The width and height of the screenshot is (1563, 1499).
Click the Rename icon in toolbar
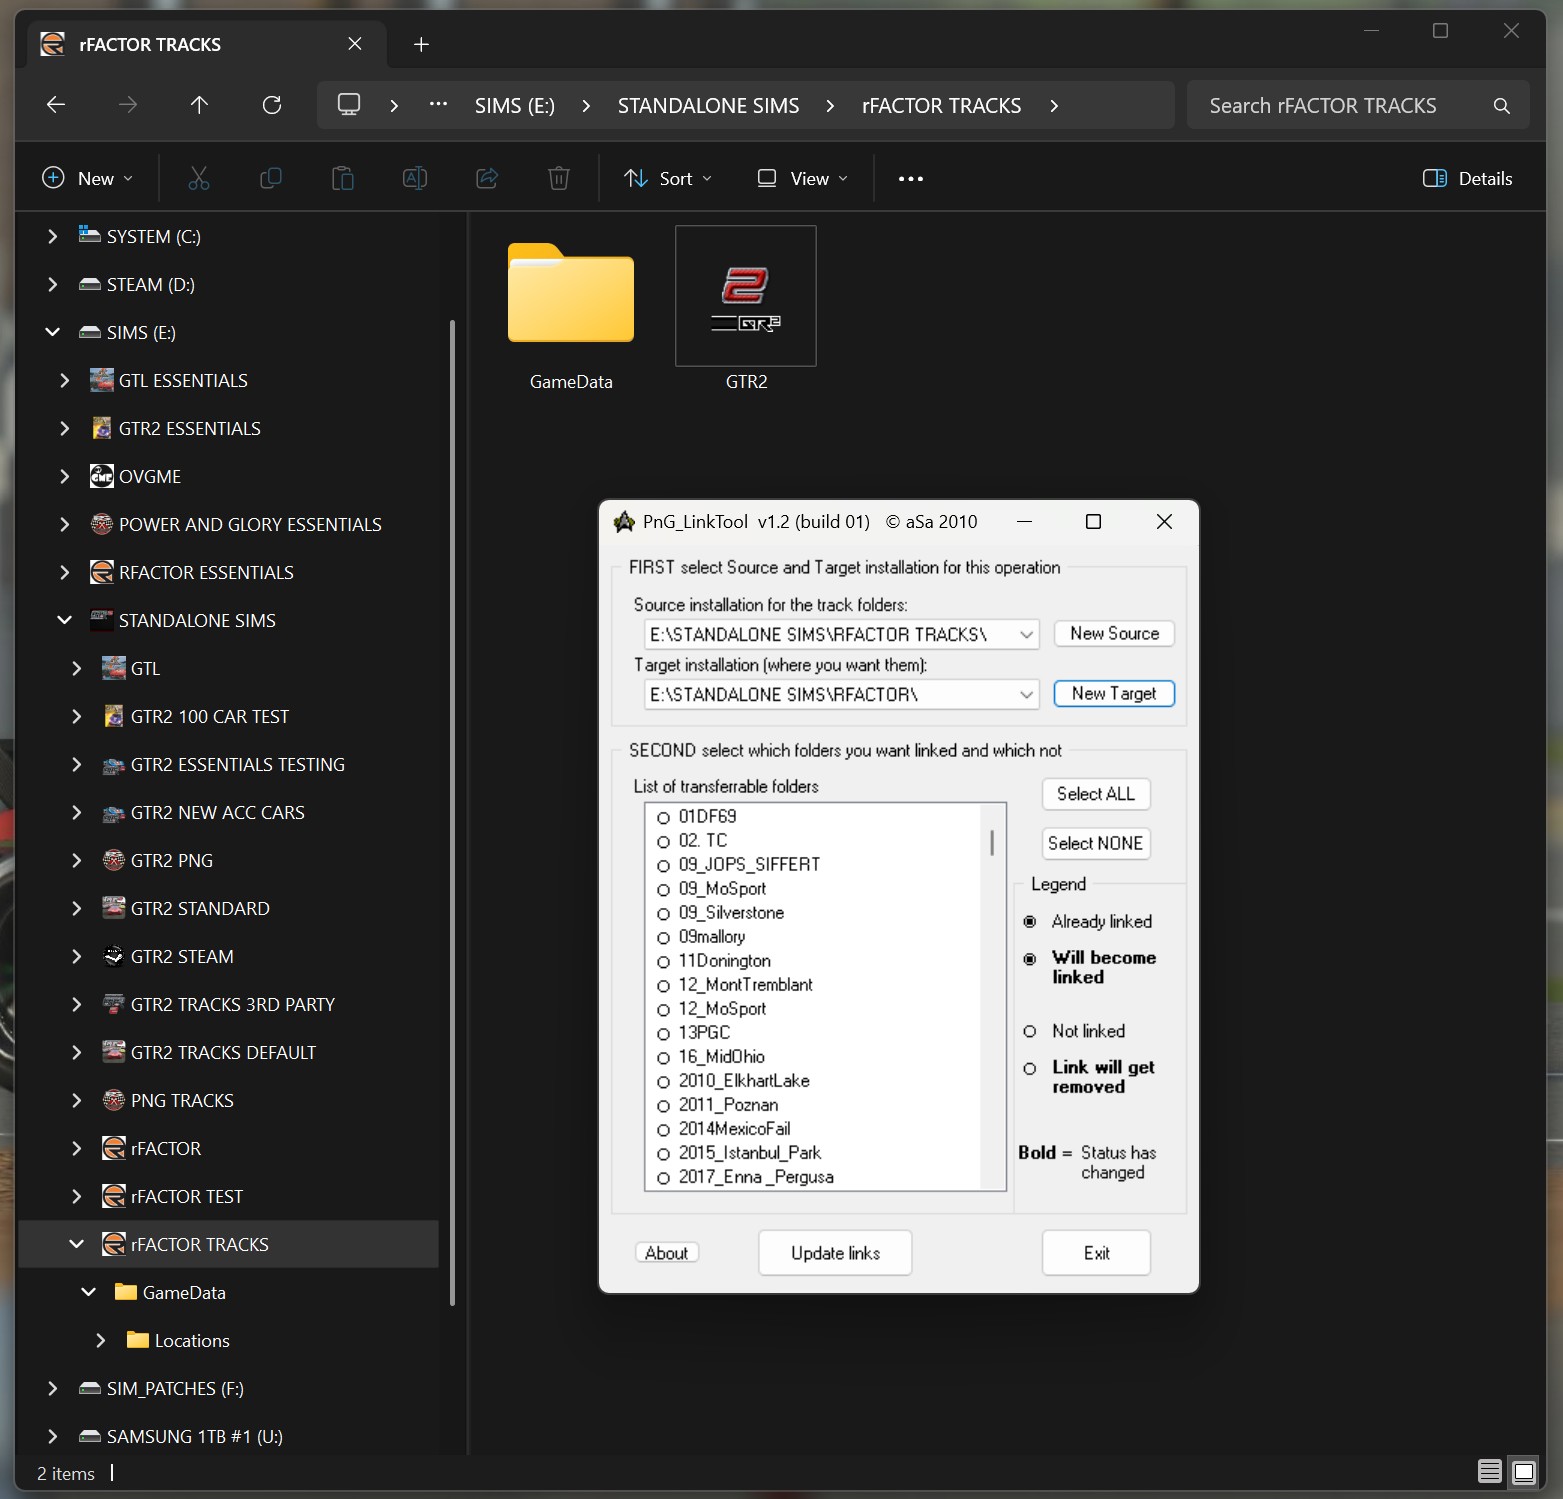[415, 179]
